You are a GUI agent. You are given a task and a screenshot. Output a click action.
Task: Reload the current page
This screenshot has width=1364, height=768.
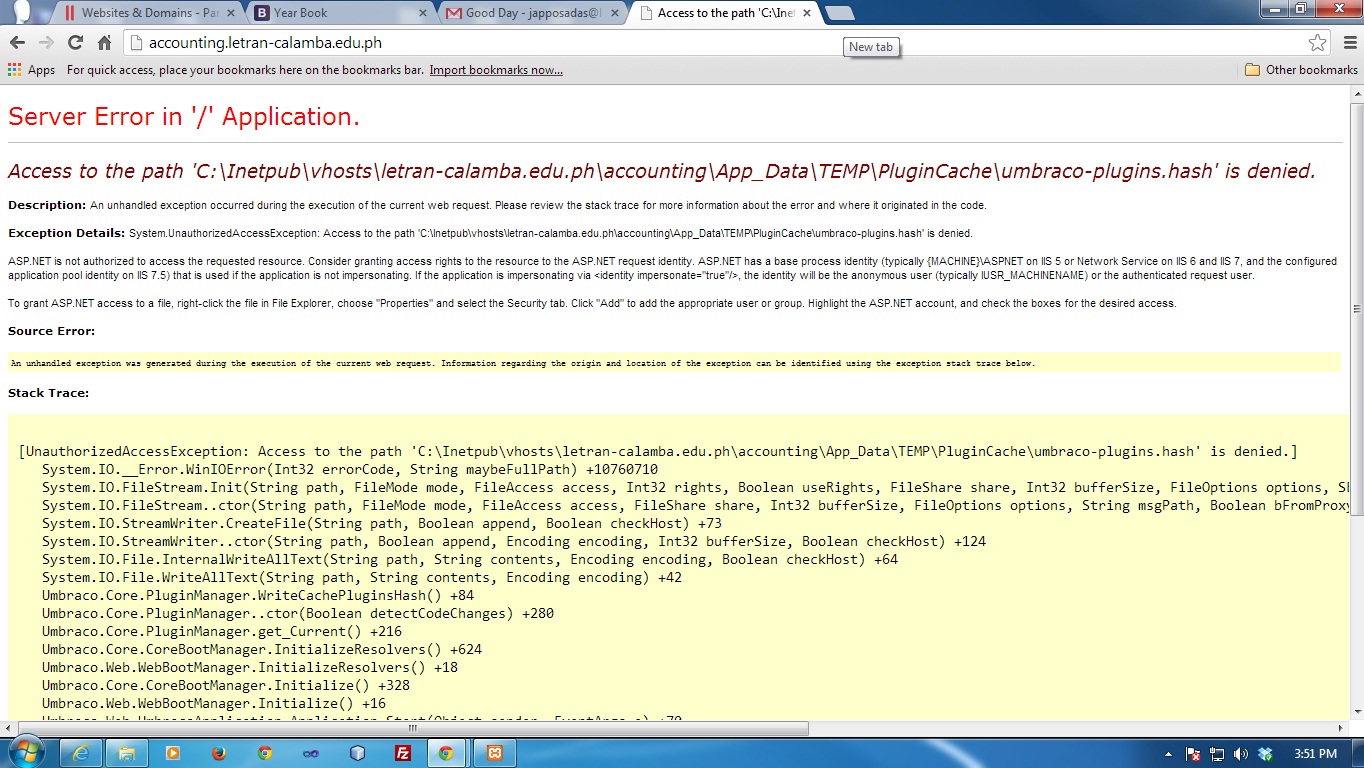coord(75,42)
